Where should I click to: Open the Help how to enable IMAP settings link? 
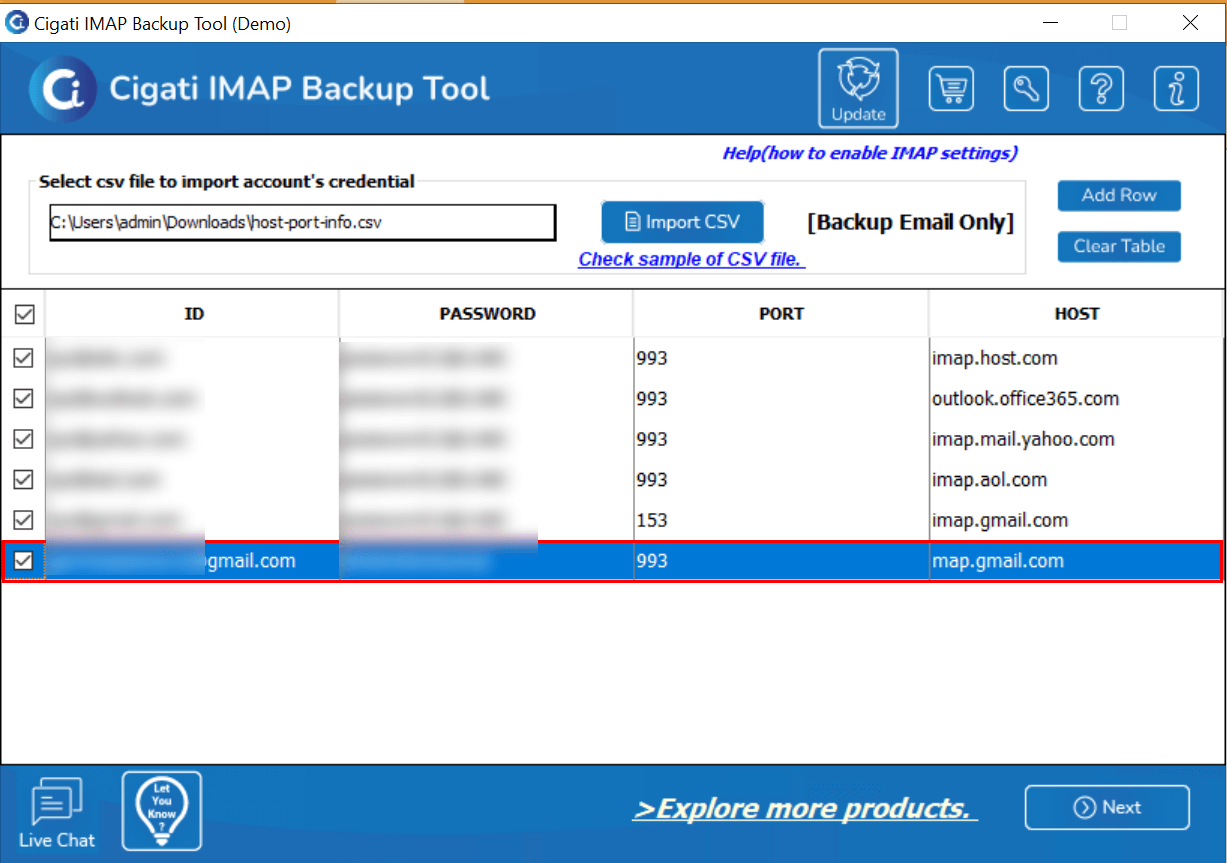870,153
